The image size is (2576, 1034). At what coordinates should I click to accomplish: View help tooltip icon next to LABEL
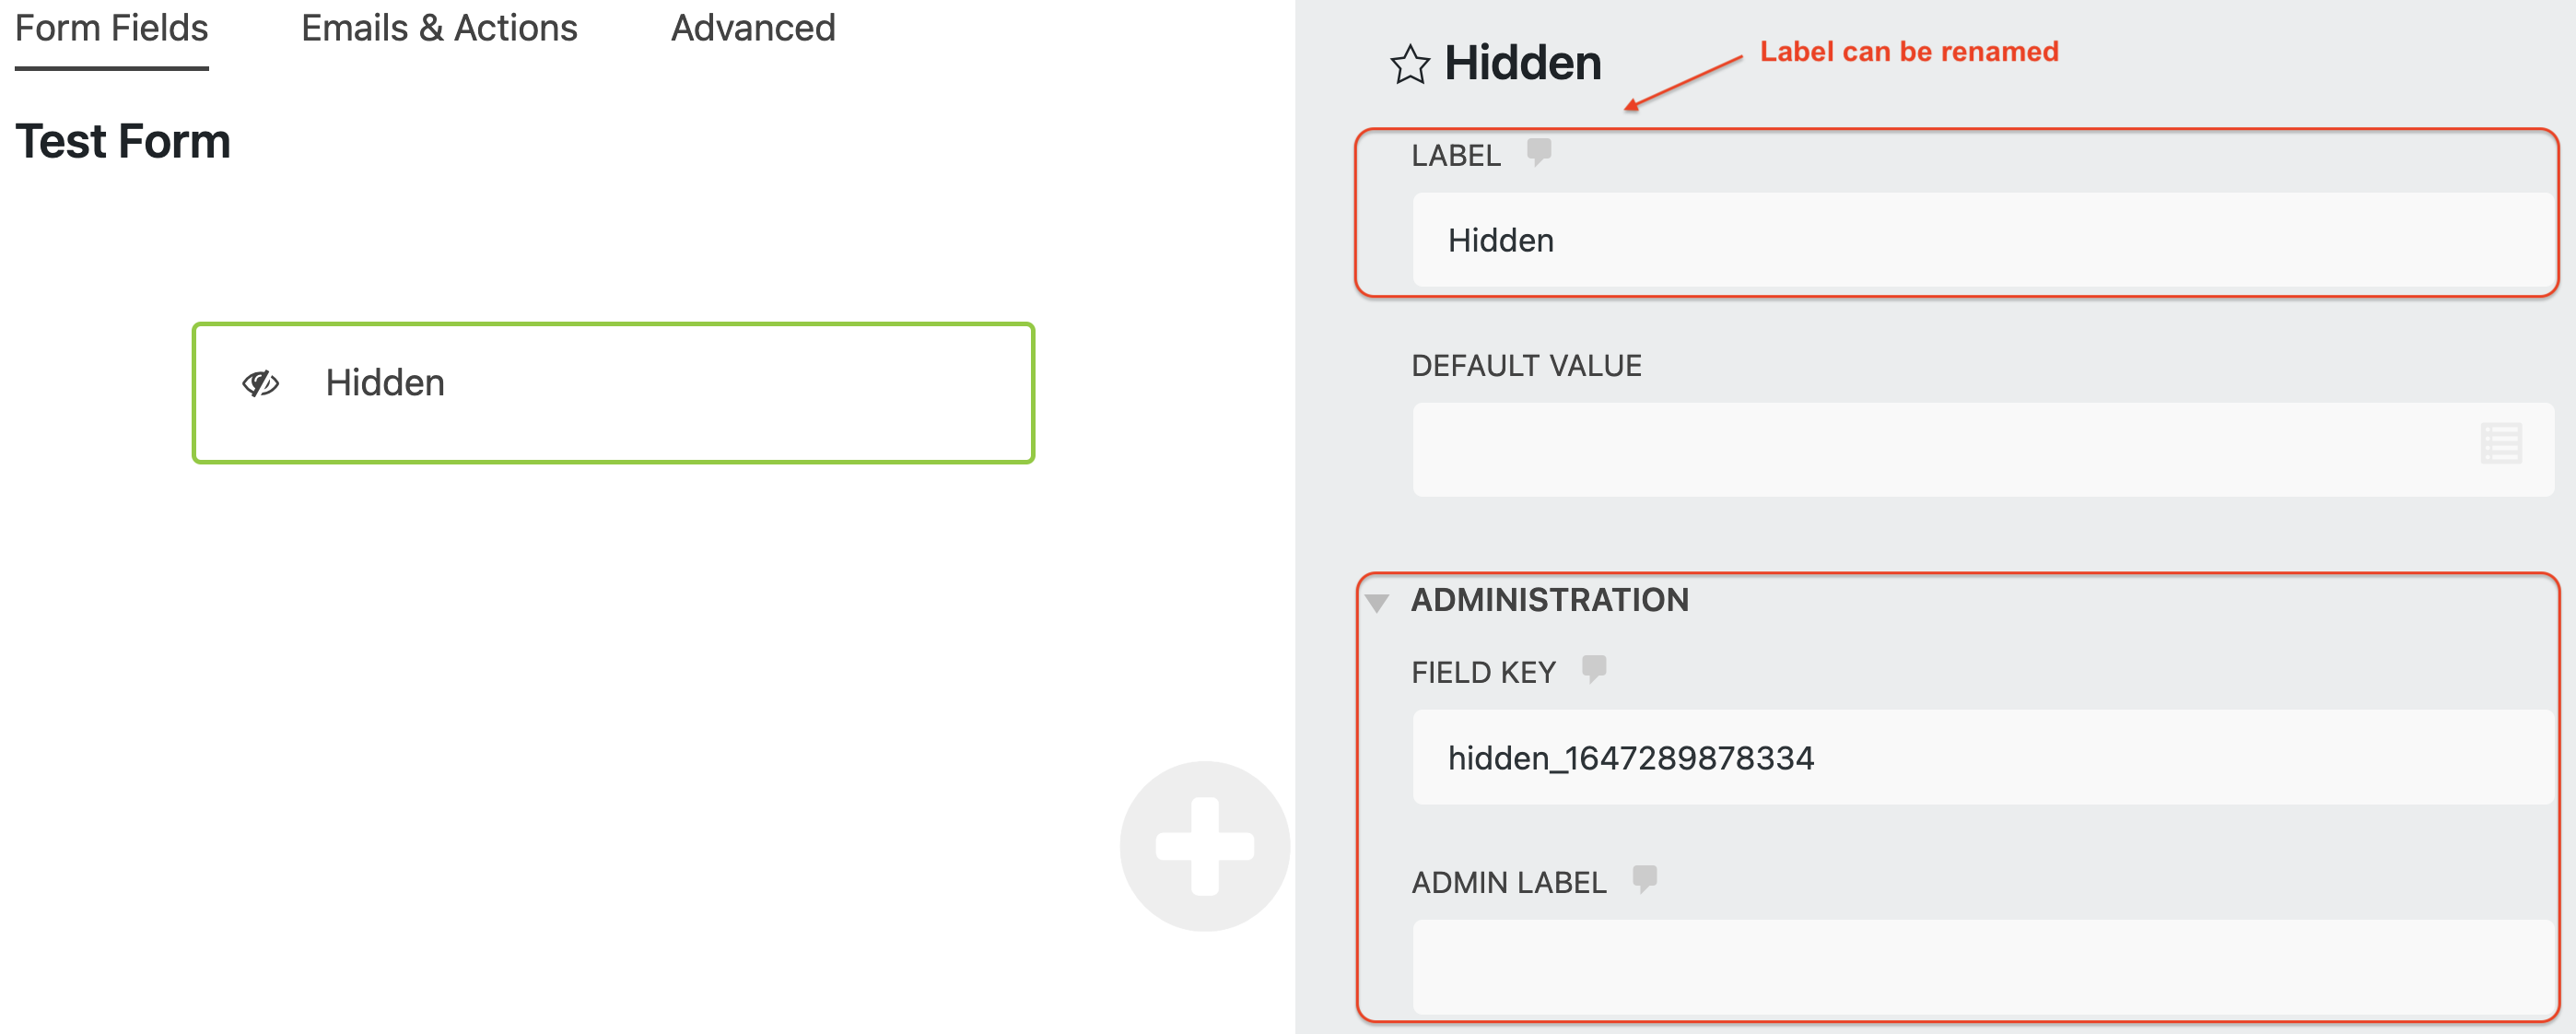(x=1539, y=152)
